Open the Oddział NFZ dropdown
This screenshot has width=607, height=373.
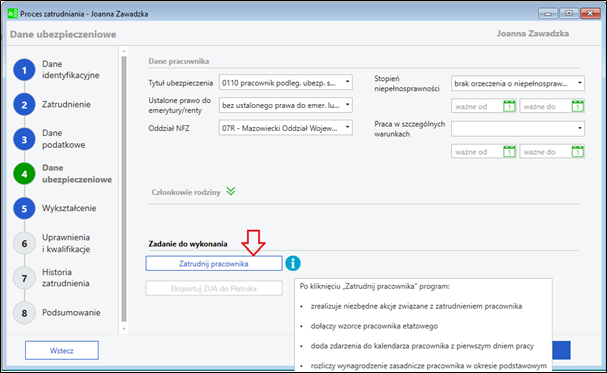pyautogui.click(x=286, y=128)
